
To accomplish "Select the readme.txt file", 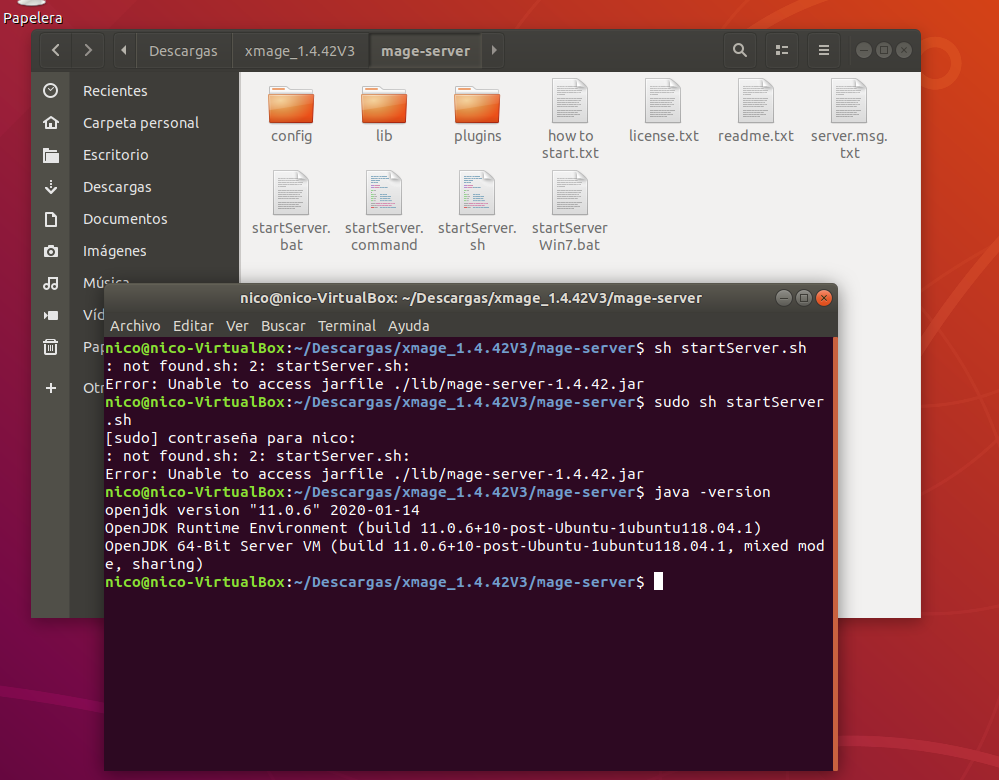I will click(x=756, y=112).
